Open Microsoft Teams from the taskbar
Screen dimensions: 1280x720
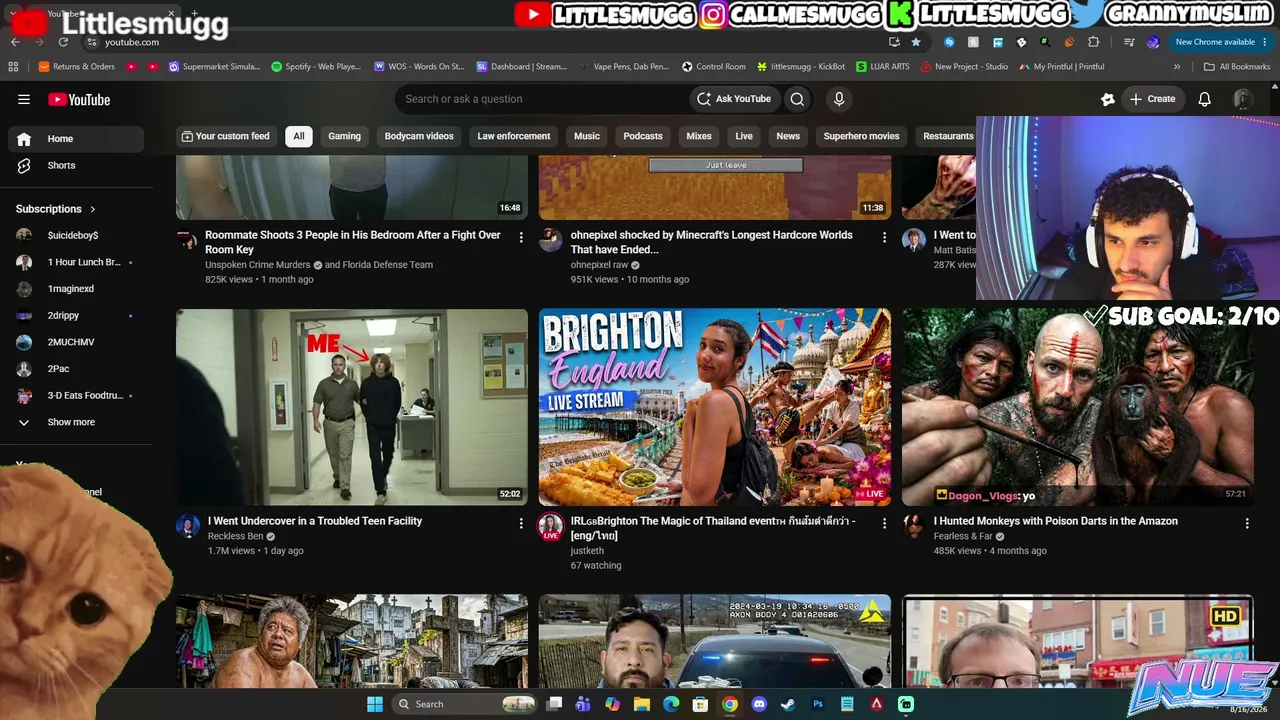pyautogui.click(x=583, y=704)
